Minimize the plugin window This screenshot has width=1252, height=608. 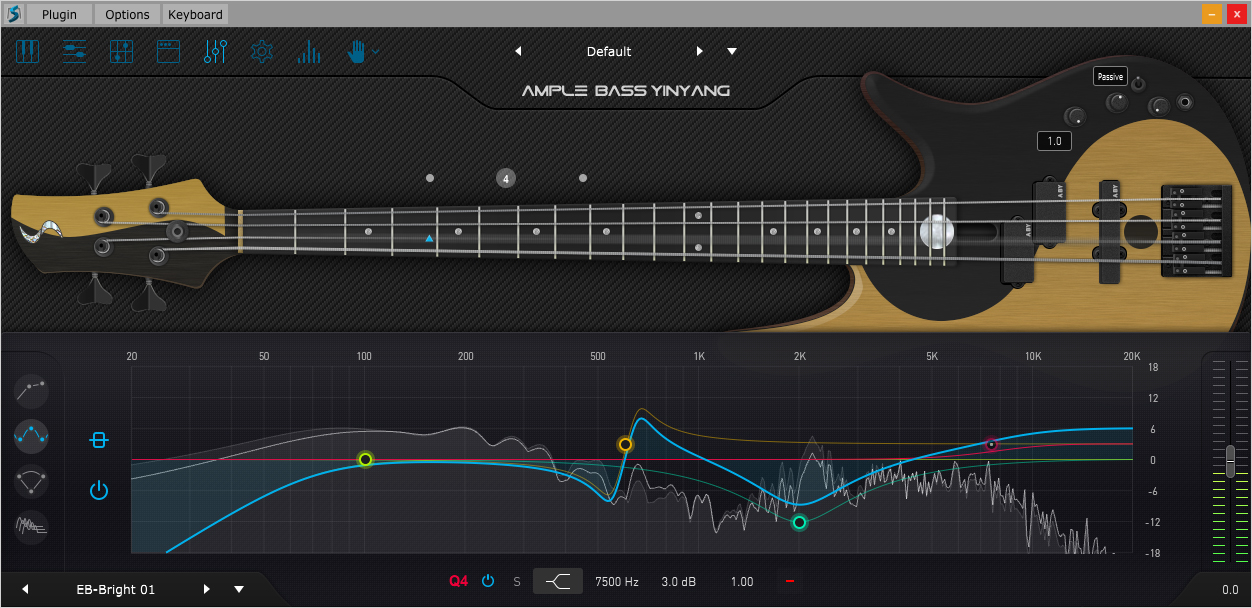coord(1211,14)
